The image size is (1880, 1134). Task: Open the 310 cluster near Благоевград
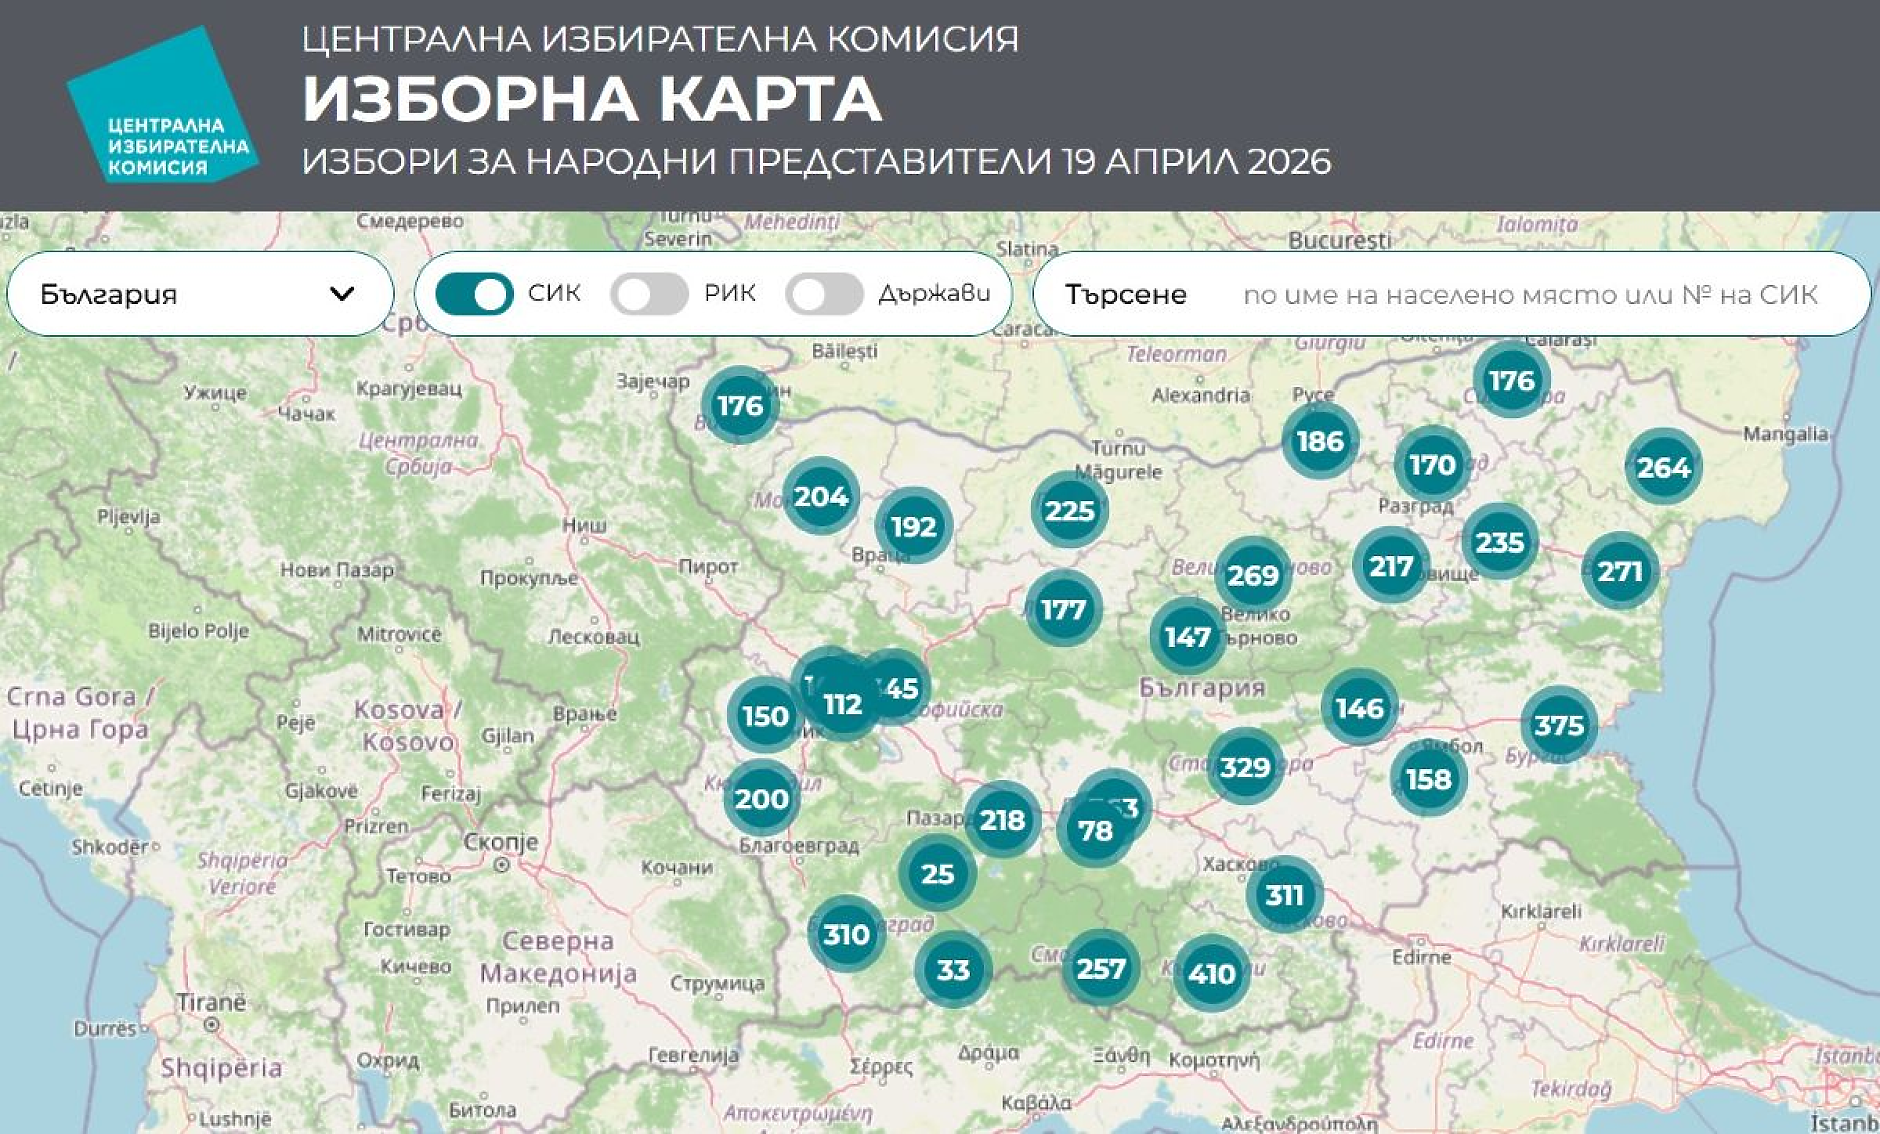tap(845, 935)
